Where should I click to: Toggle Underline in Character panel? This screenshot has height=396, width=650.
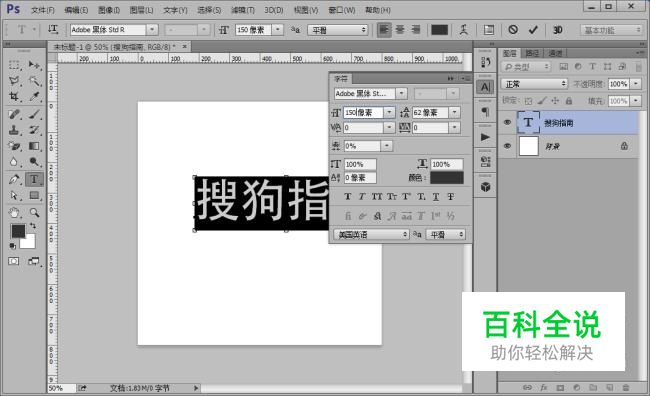(436, 197)
